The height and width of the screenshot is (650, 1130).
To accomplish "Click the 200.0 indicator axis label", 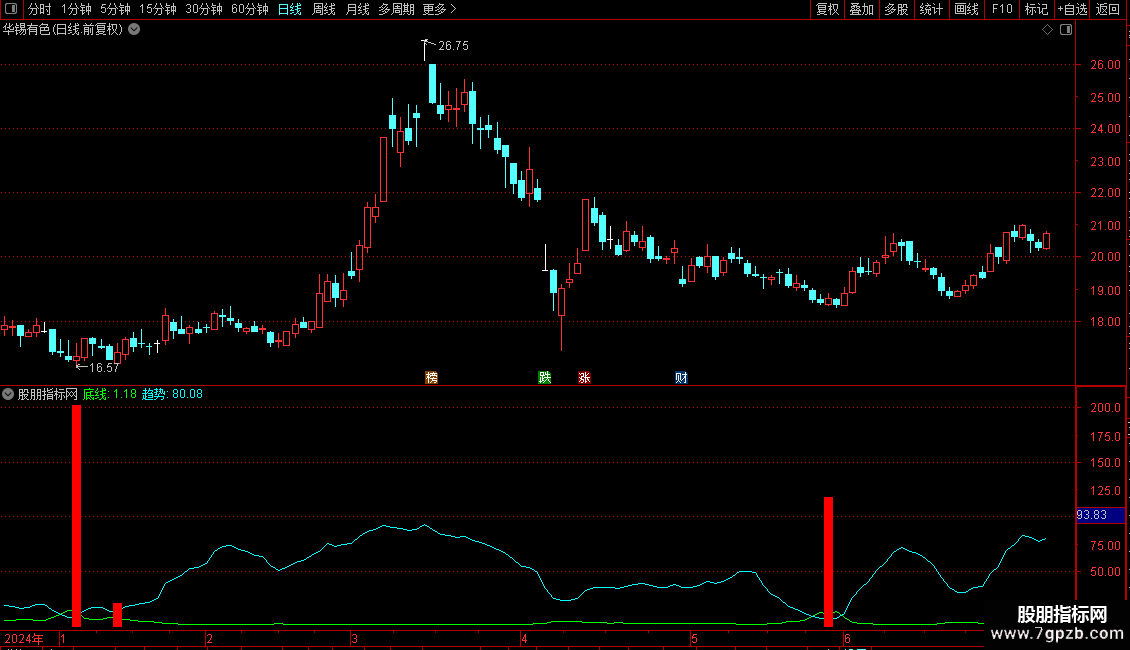I will click(x=1105, y=408).
